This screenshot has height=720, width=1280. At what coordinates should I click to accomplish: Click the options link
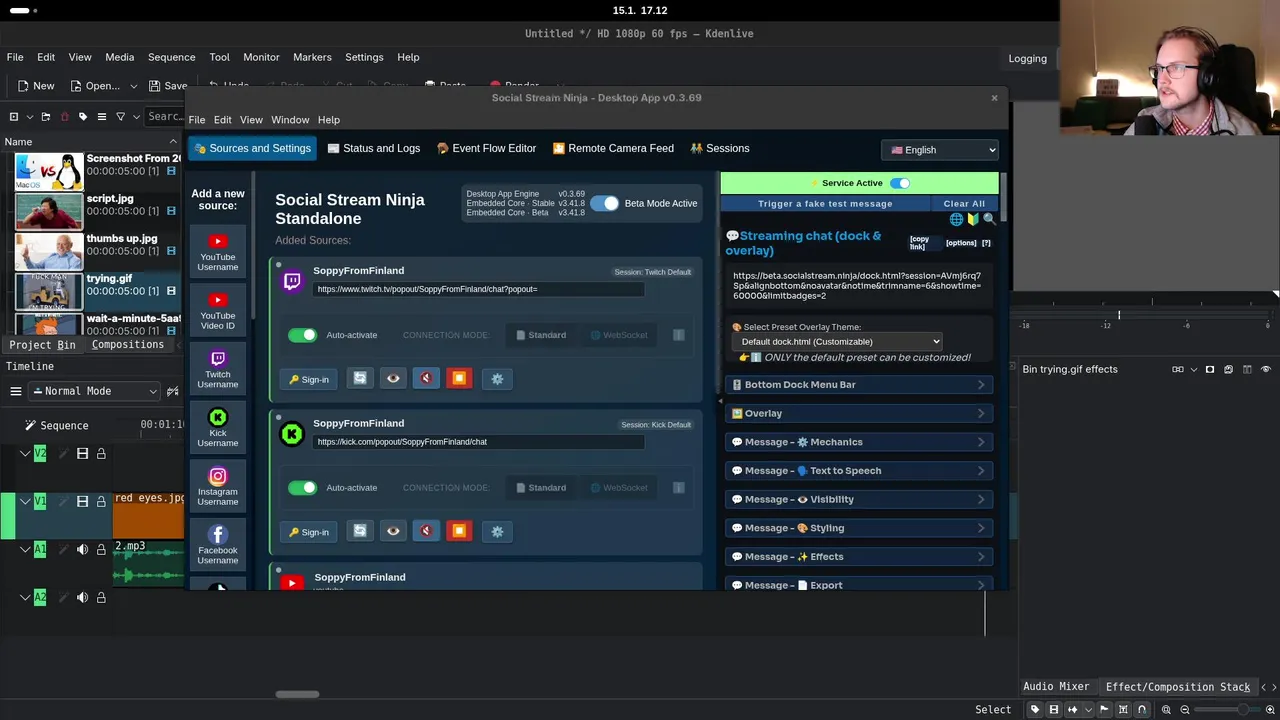click(961, 243)
